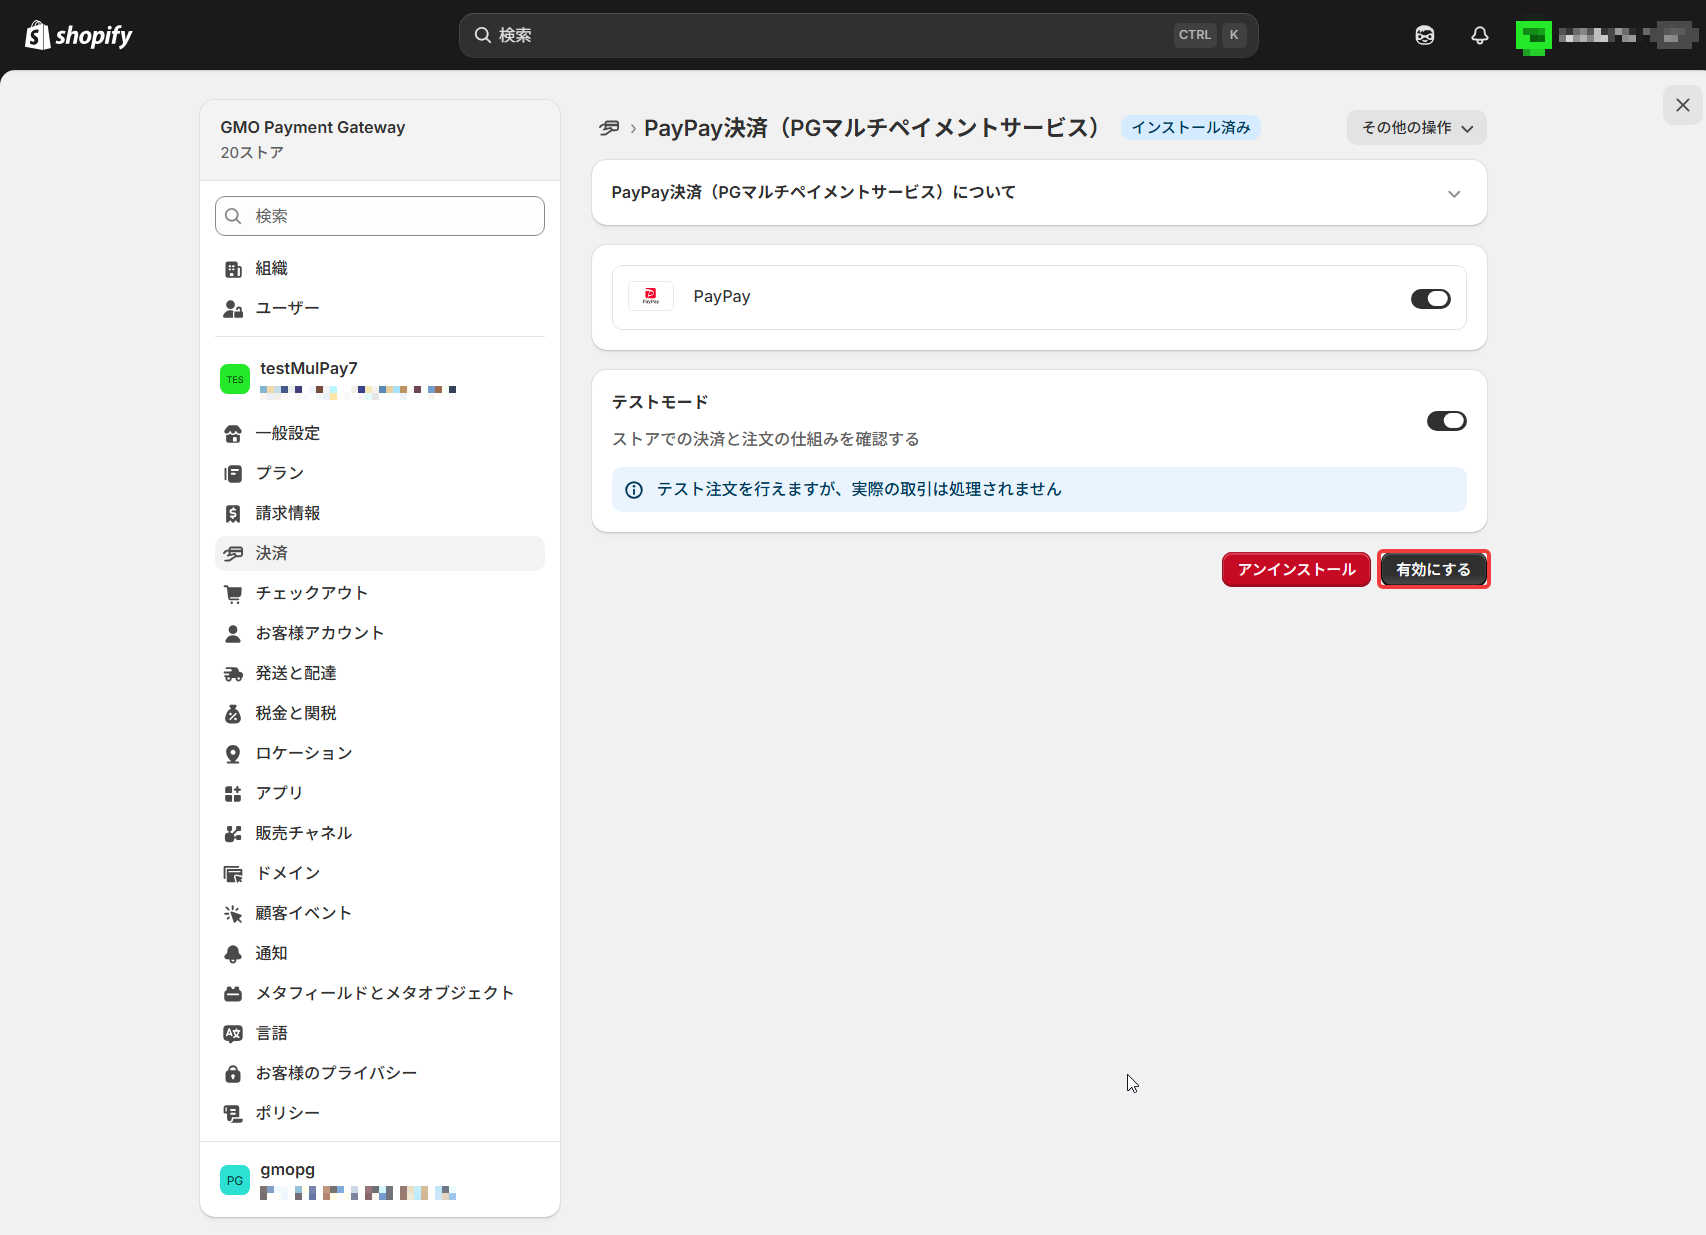Open 請求情報 settings page
1706x1235 pixels.
pyautogui.click(x=380, y=514)
